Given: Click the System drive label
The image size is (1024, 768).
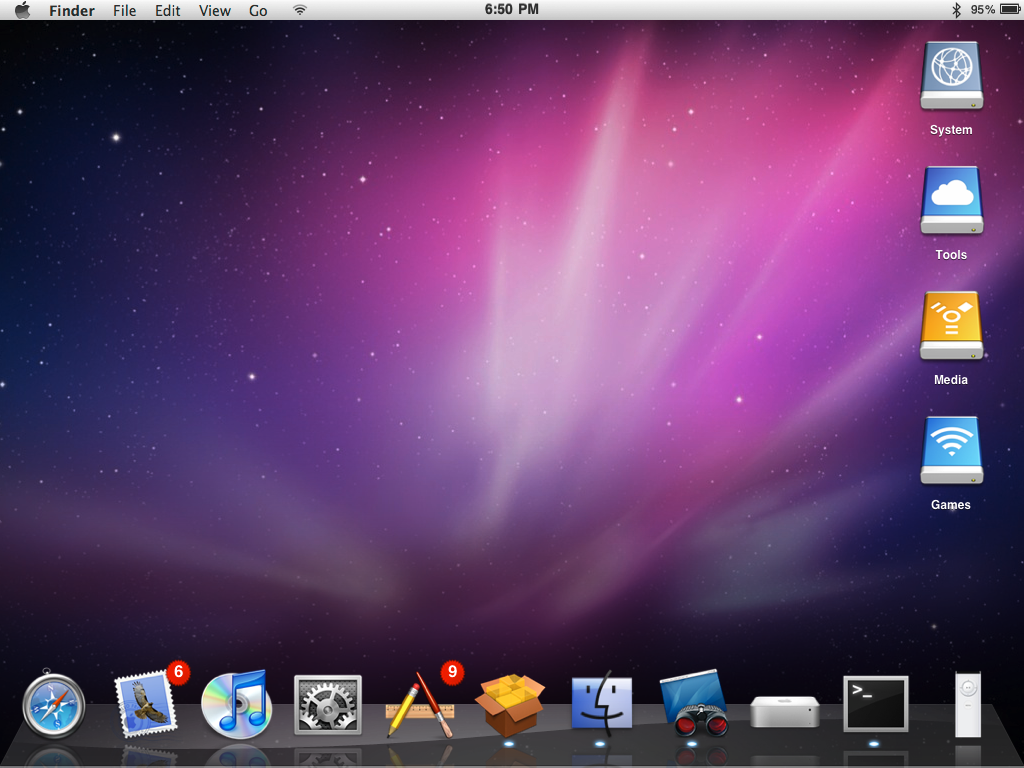Looking at the screenshot, I should pos(951,130).
